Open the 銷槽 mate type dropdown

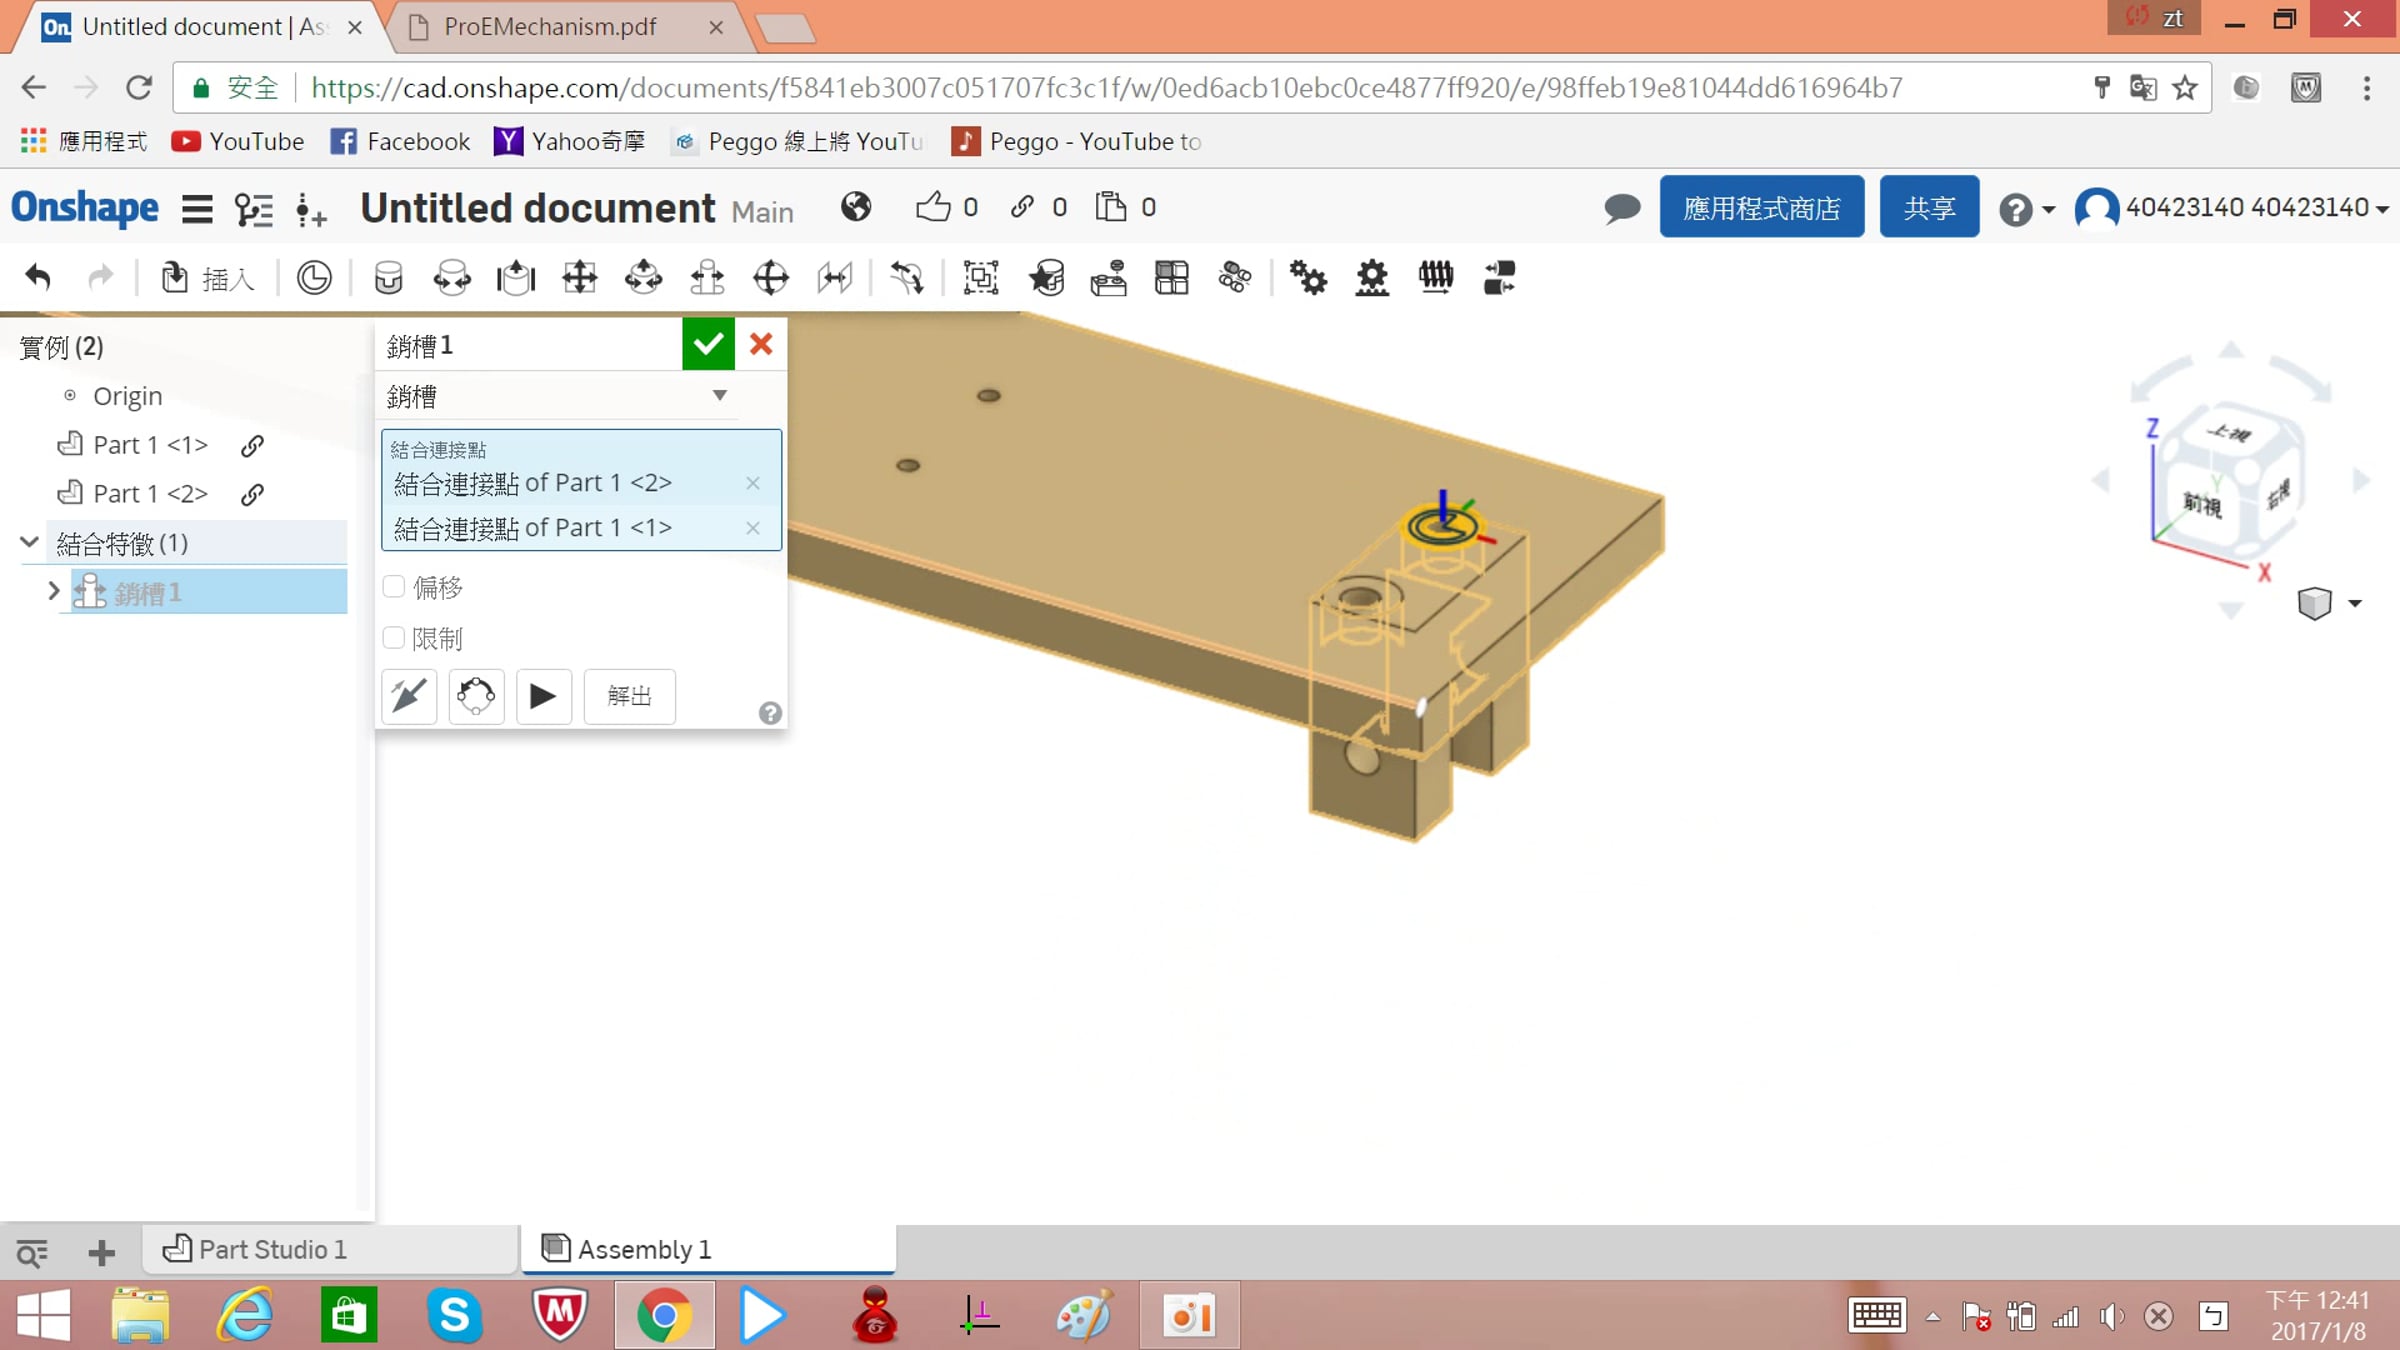[x=558, y=396]
